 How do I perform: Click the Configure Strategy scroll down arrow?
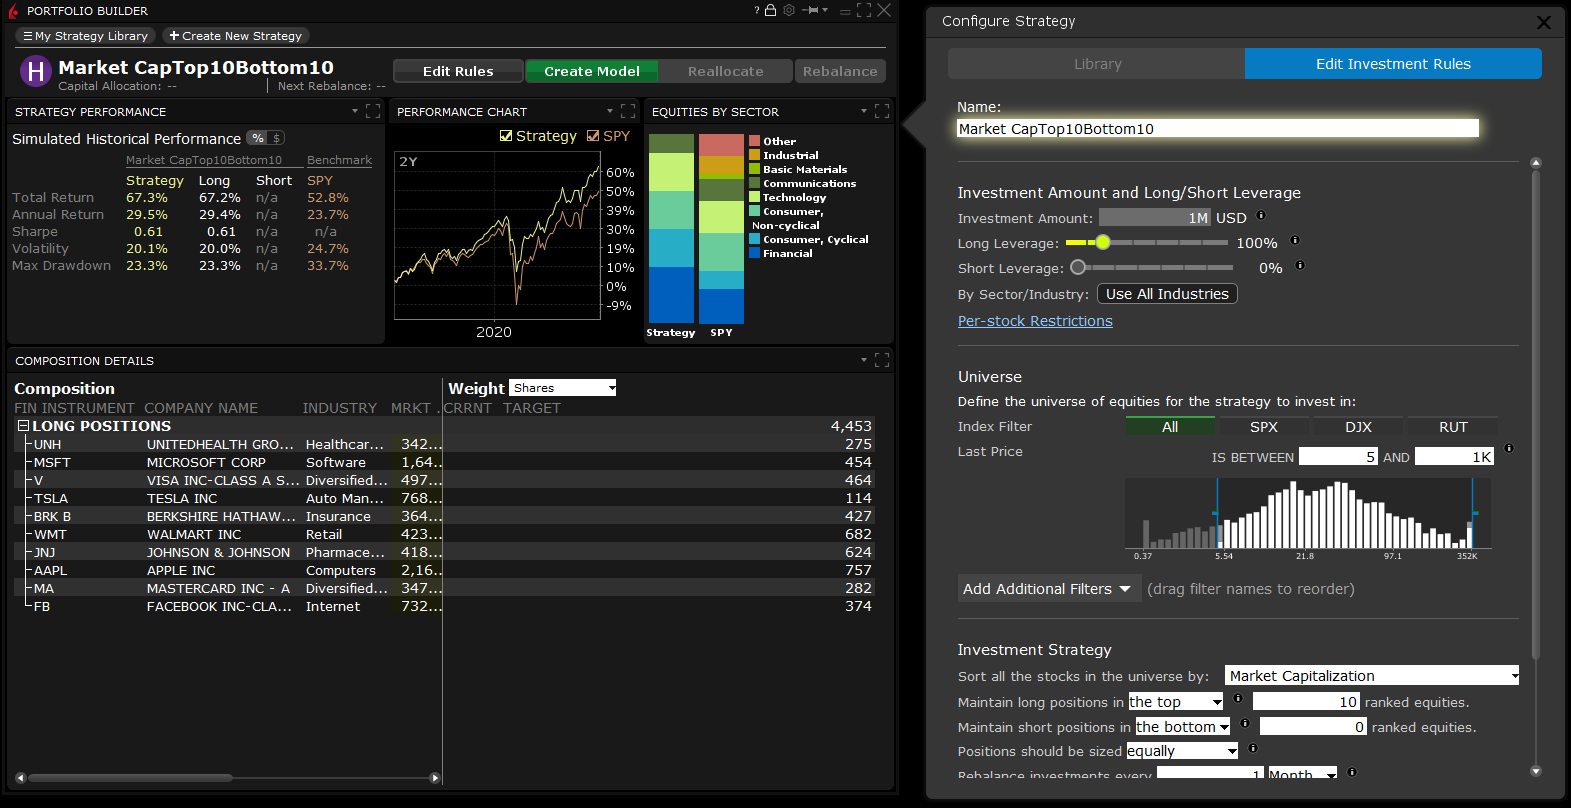pos(1536,771)
